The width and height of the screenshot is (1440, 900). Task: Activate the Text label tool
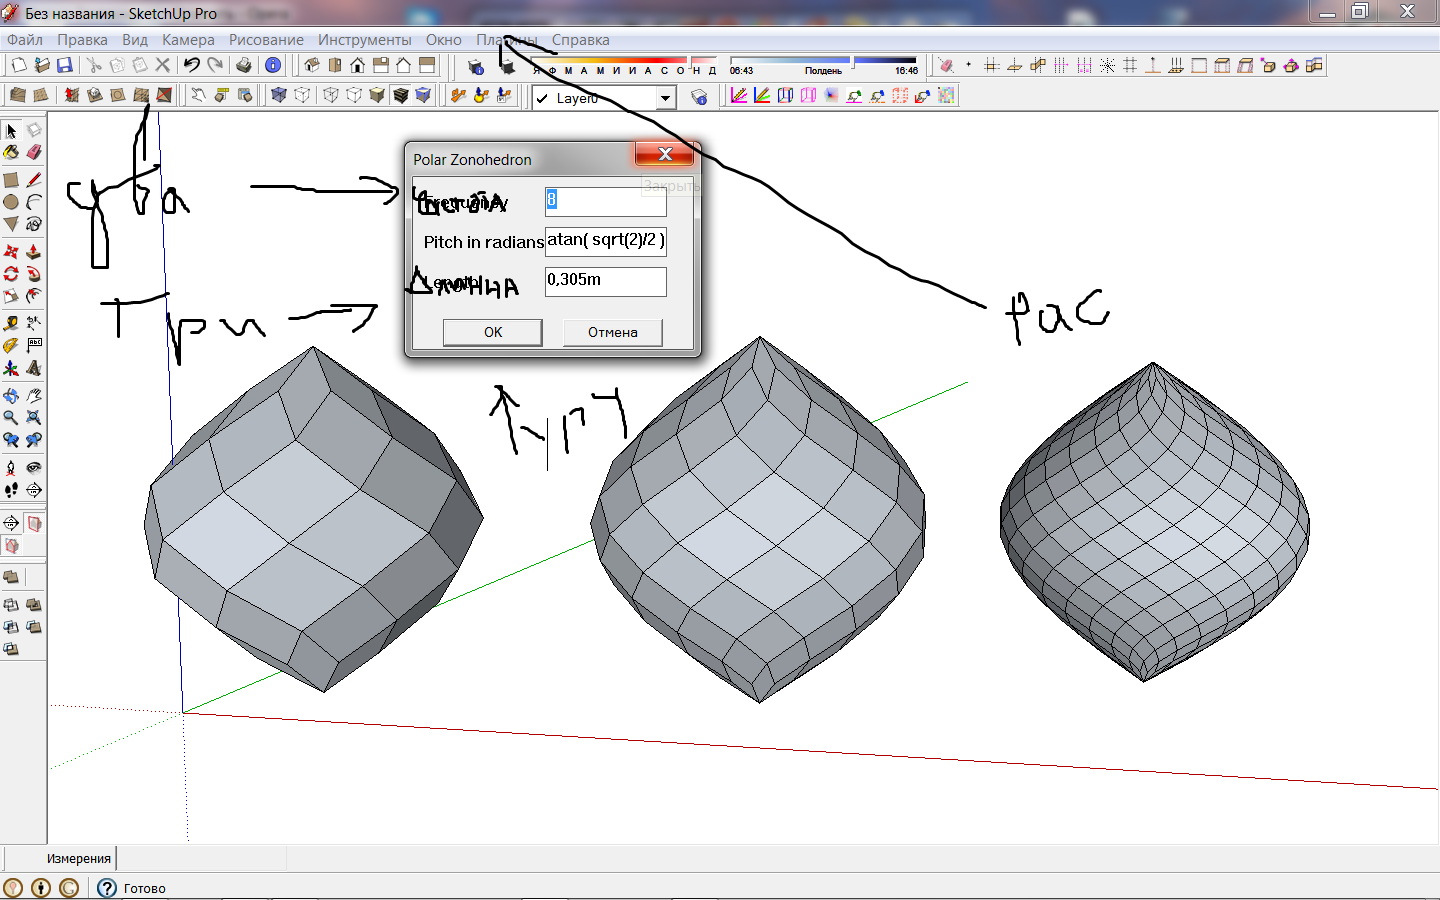(34, 345)
